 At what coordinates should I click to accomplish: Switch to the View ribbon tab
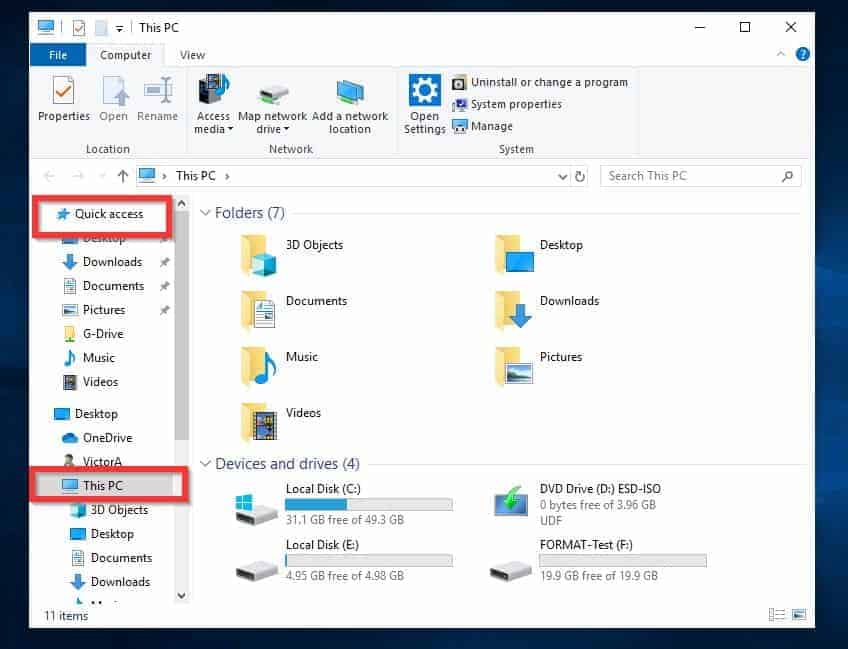(192, 55)
